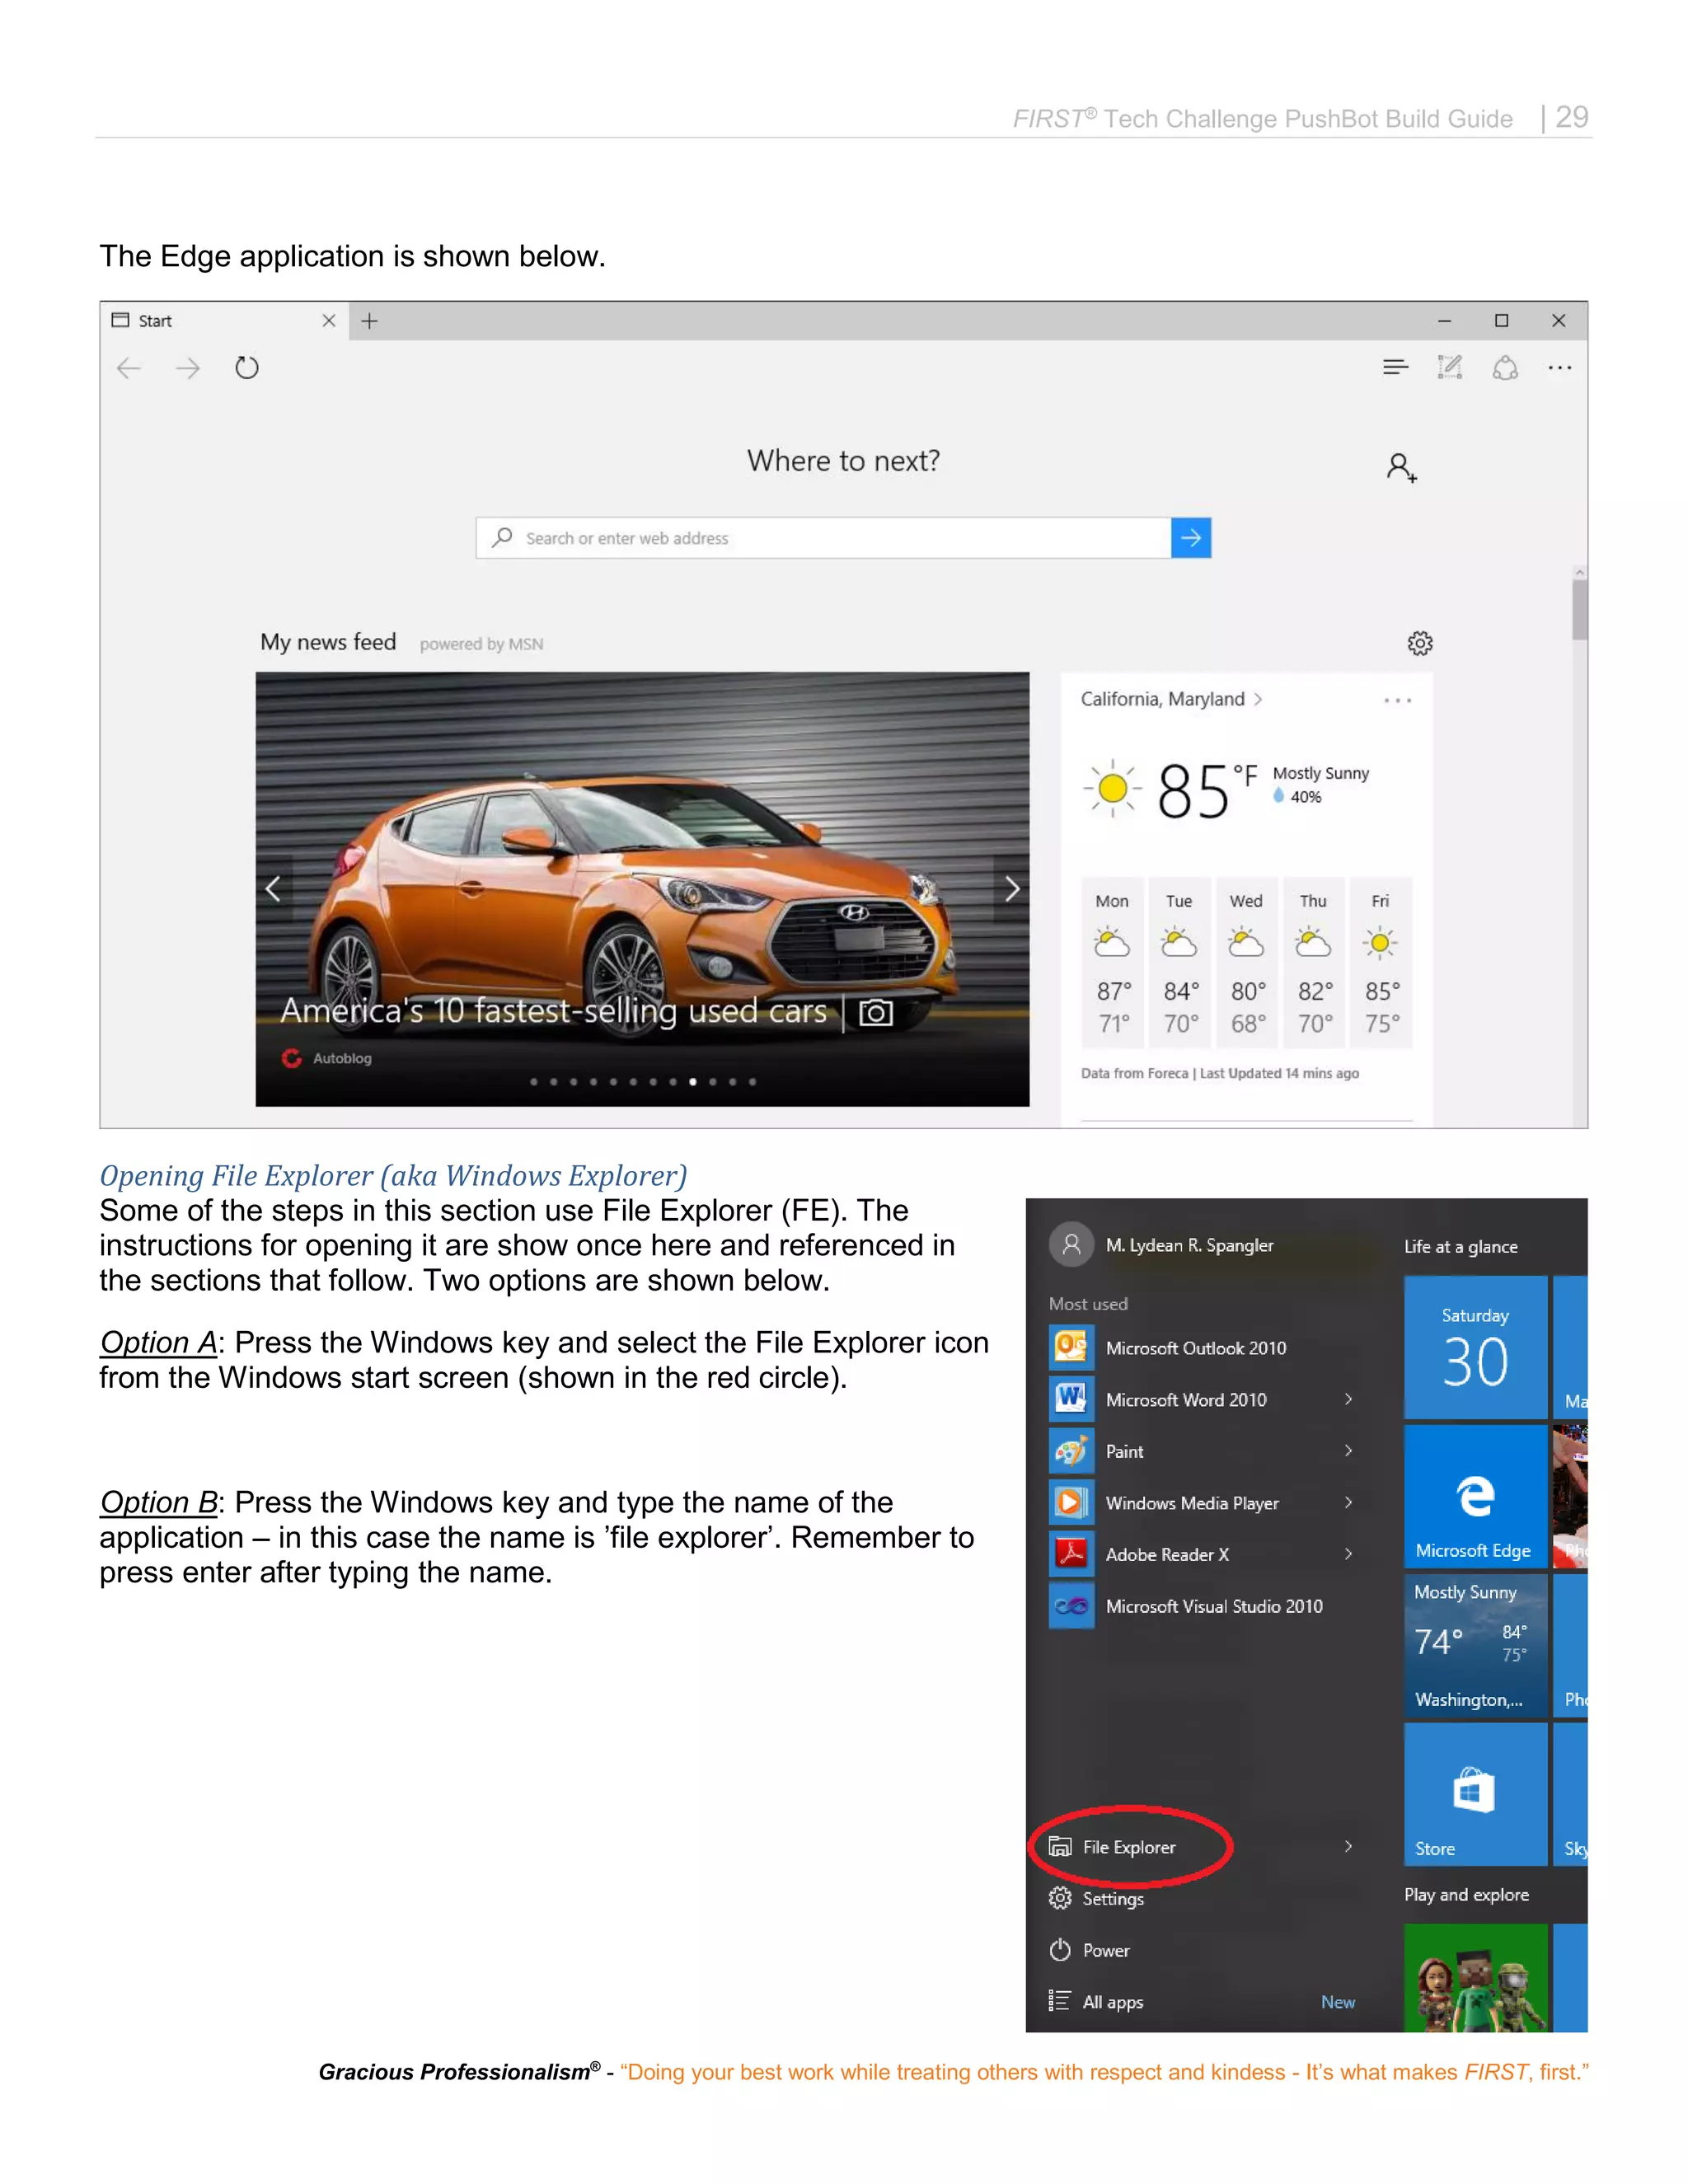The height and width of the screenshot is (2184, 1688).
Task: Click the first news carousel dot
Action: click(x=533, y=1081)
